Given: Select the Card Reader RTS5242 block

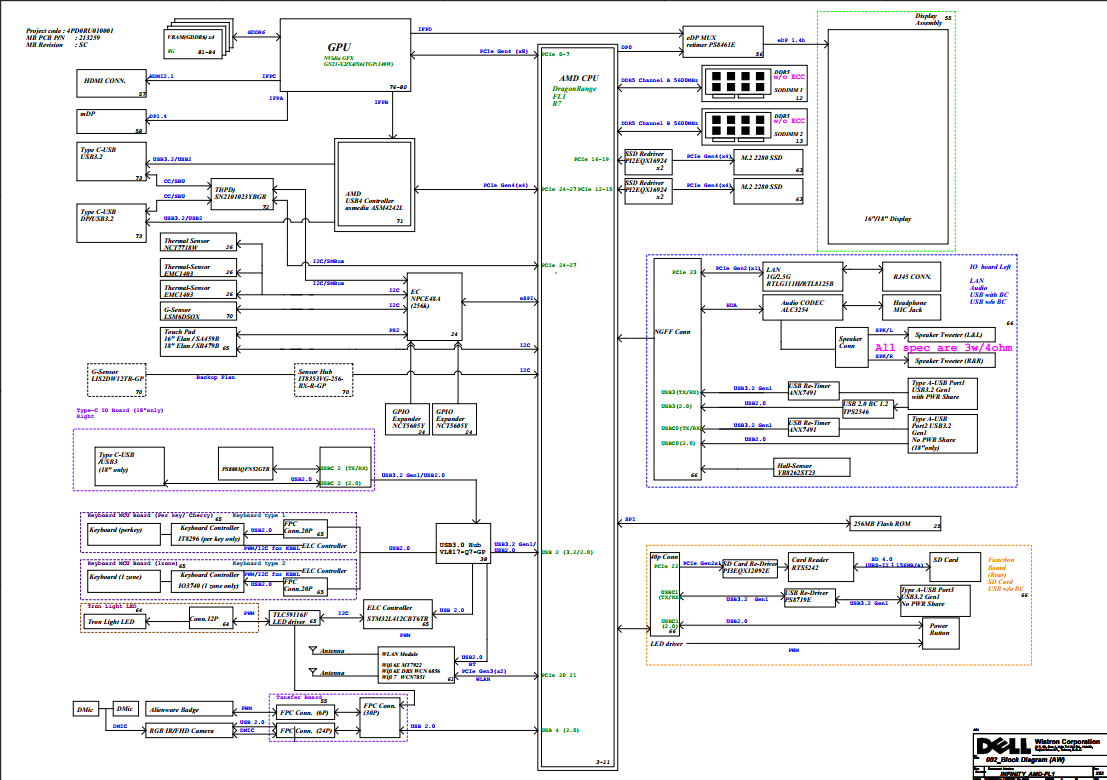Looking at the screenshot, I should pos(819,567).
